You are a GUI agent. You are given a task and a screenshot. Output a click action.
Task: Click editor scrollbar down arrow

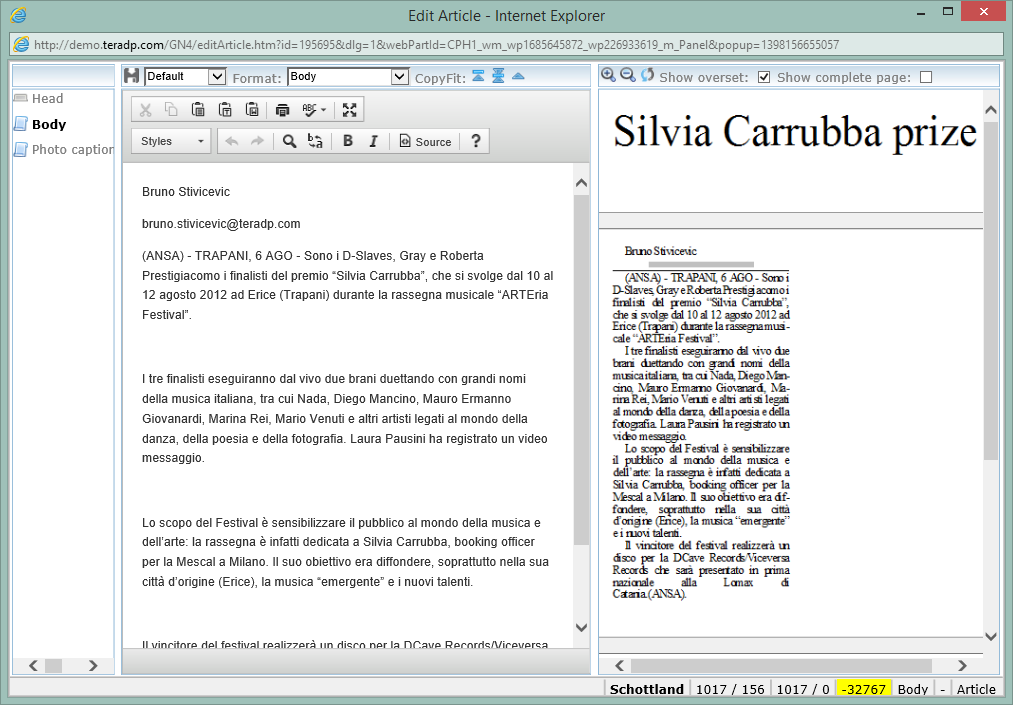(x=581, y=627)
